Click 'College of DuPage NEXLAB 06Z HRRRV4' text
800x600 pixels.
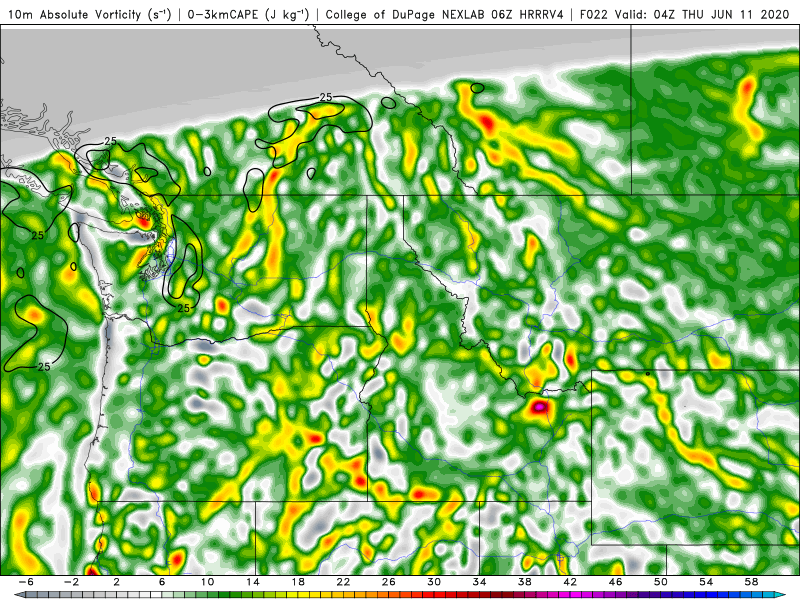pos(444,14)
